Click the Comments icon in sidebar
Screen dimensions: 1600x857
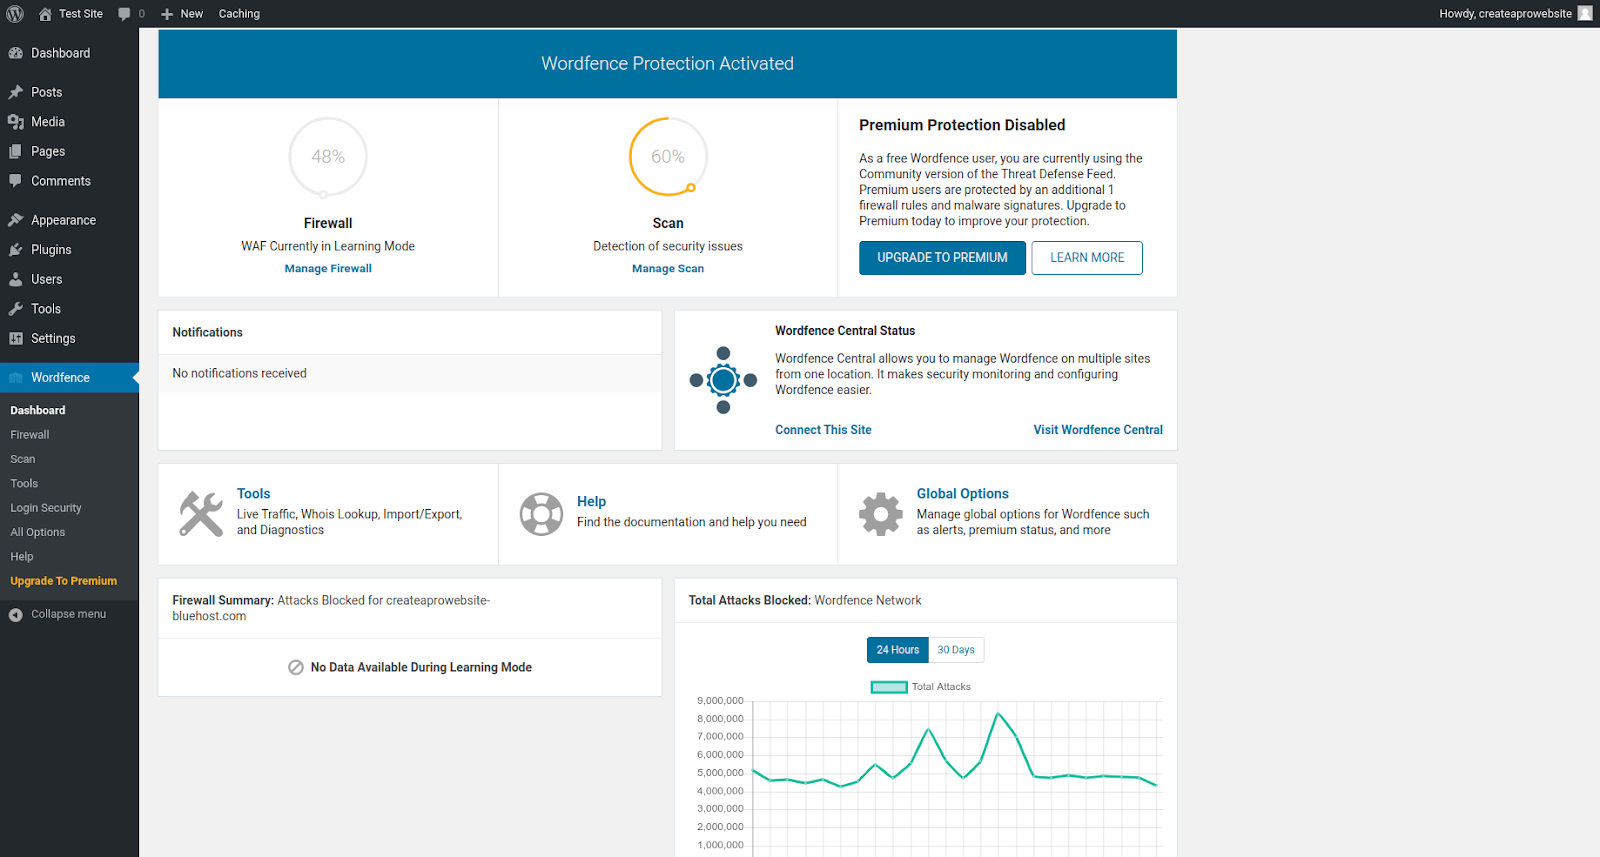pos(16,181)
